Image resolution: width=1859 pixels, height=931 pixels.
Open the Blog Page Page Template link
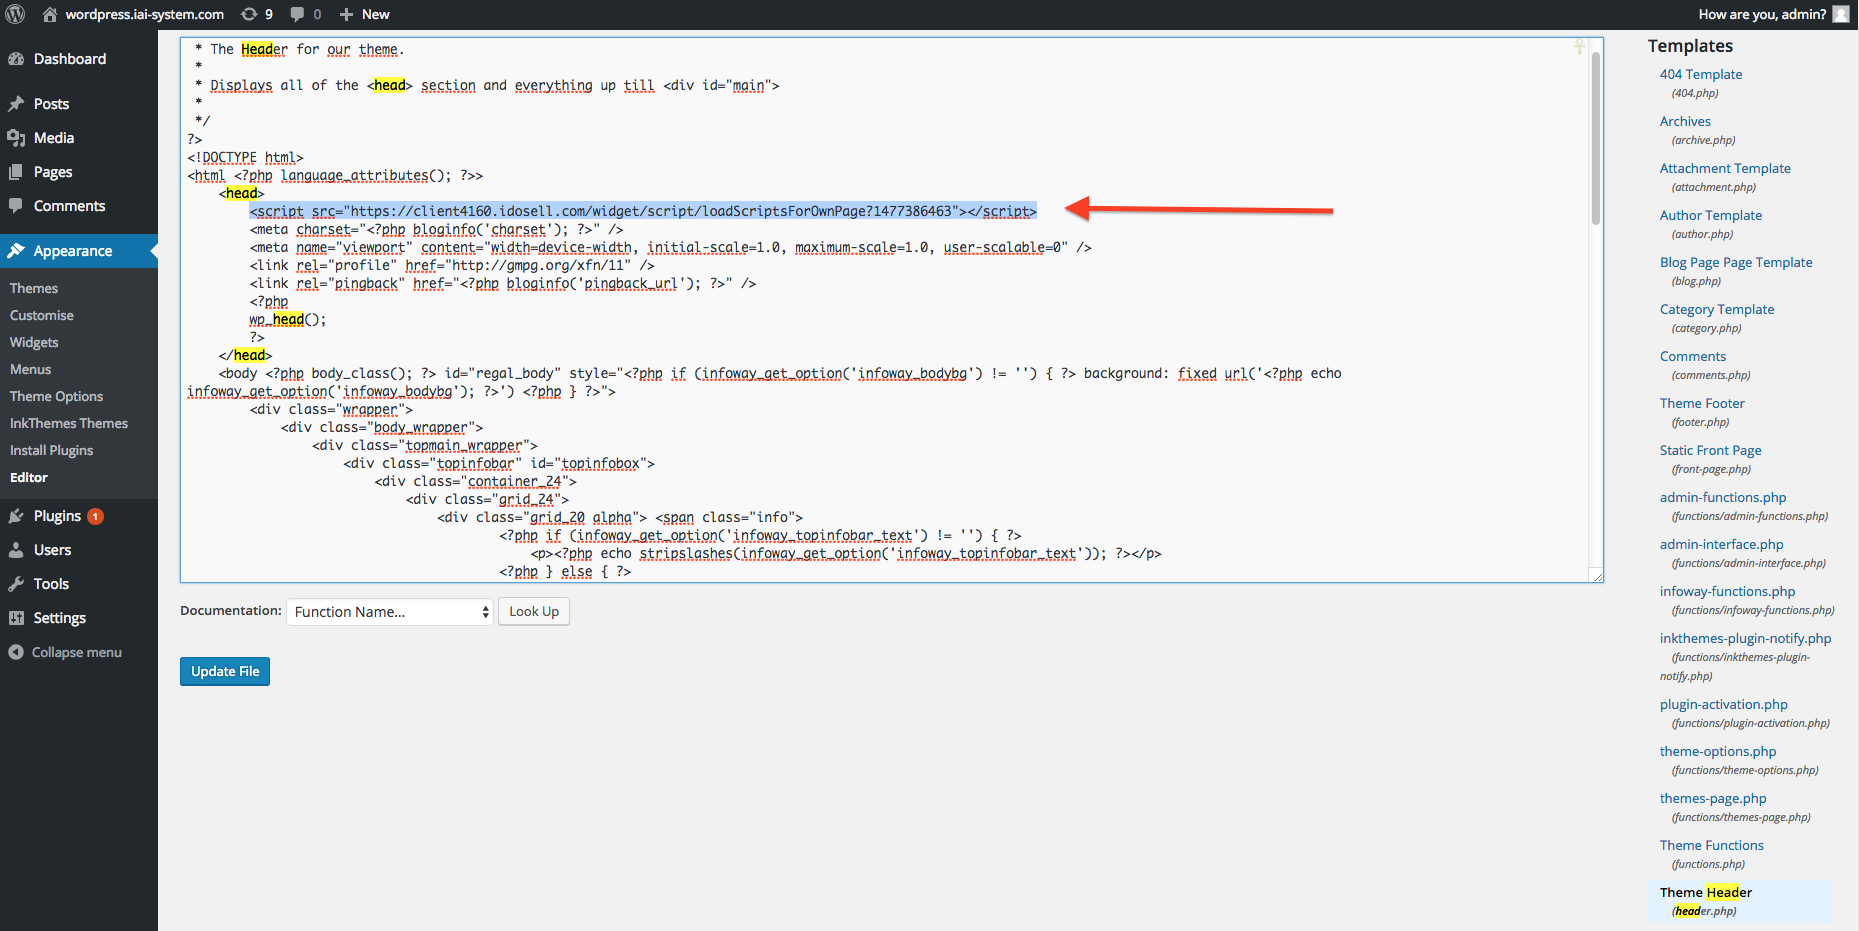pos(1736,262)
